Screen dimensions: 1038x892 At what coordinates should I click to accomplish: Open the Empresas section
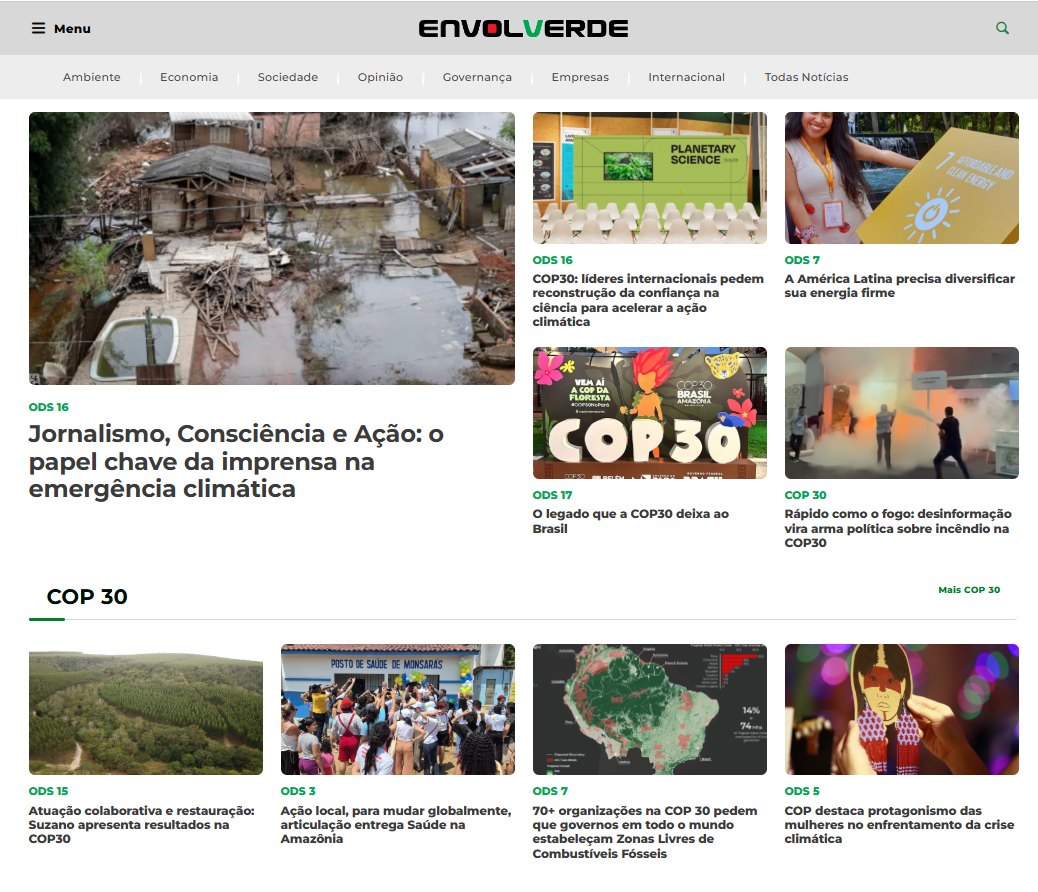[x=580, y=76]
